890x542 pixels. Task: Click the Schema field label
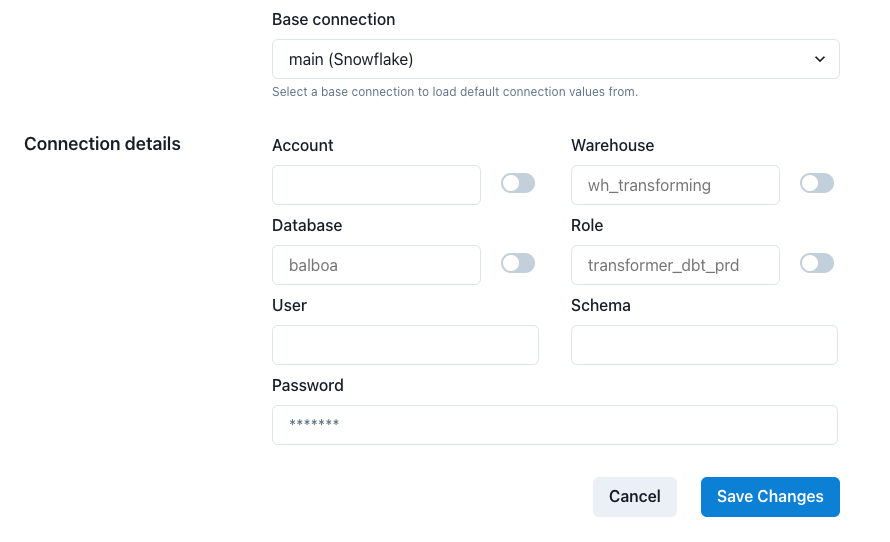coord(600,305)
